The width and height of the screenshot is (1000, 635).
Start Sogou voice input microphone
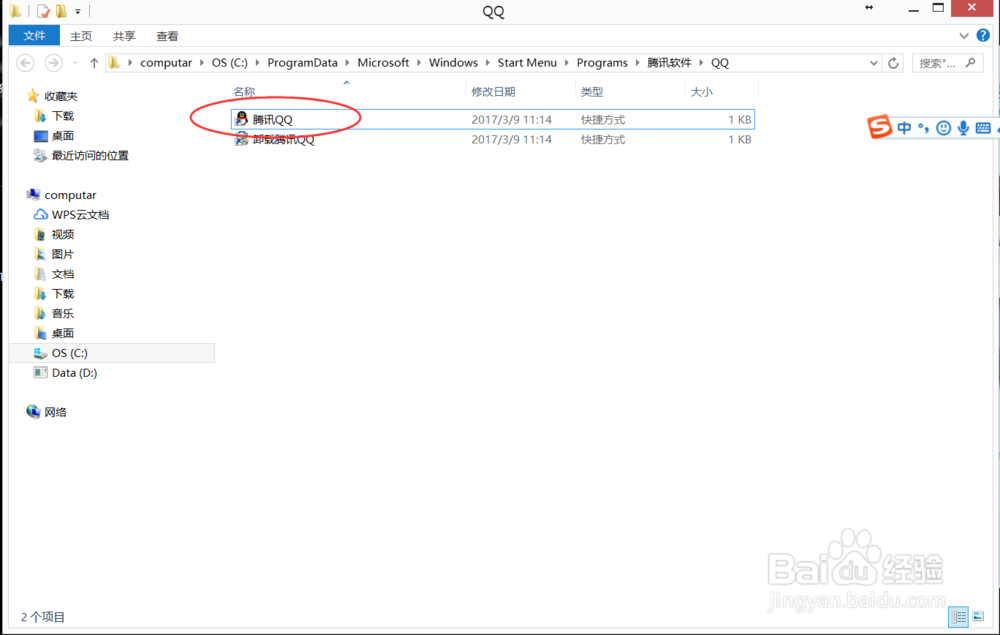[963, 128]
